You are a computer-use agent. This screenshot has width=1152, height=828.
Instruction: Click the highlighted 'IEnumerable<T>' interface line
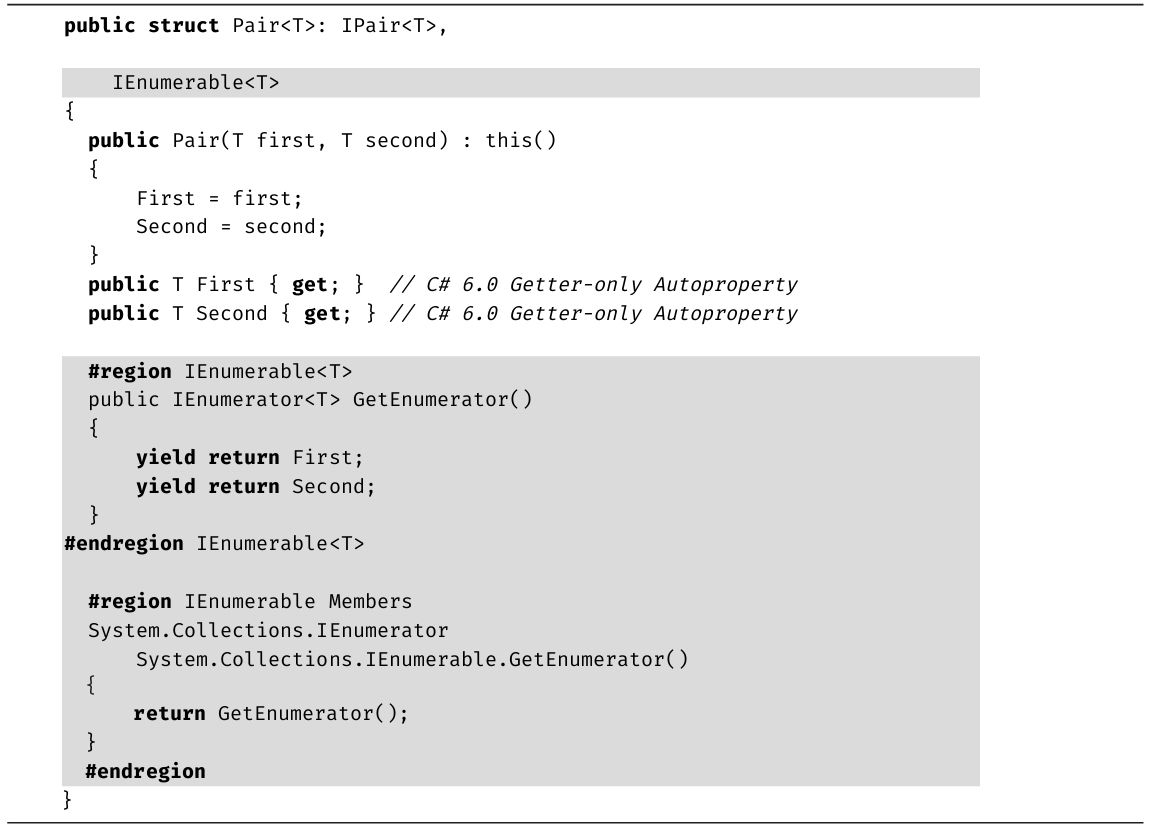(x=196, y=83)
